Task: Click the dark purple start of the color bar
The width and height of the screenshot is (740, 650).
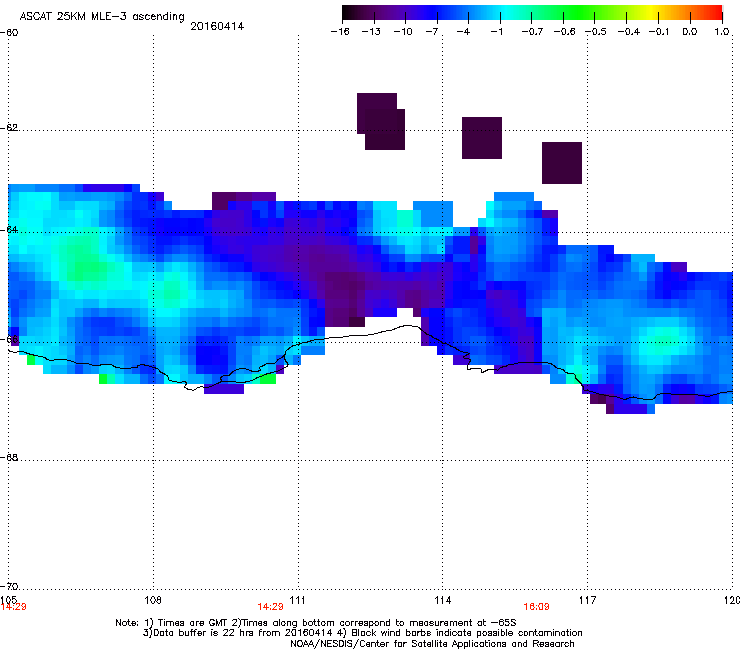Action: (354, 13)
